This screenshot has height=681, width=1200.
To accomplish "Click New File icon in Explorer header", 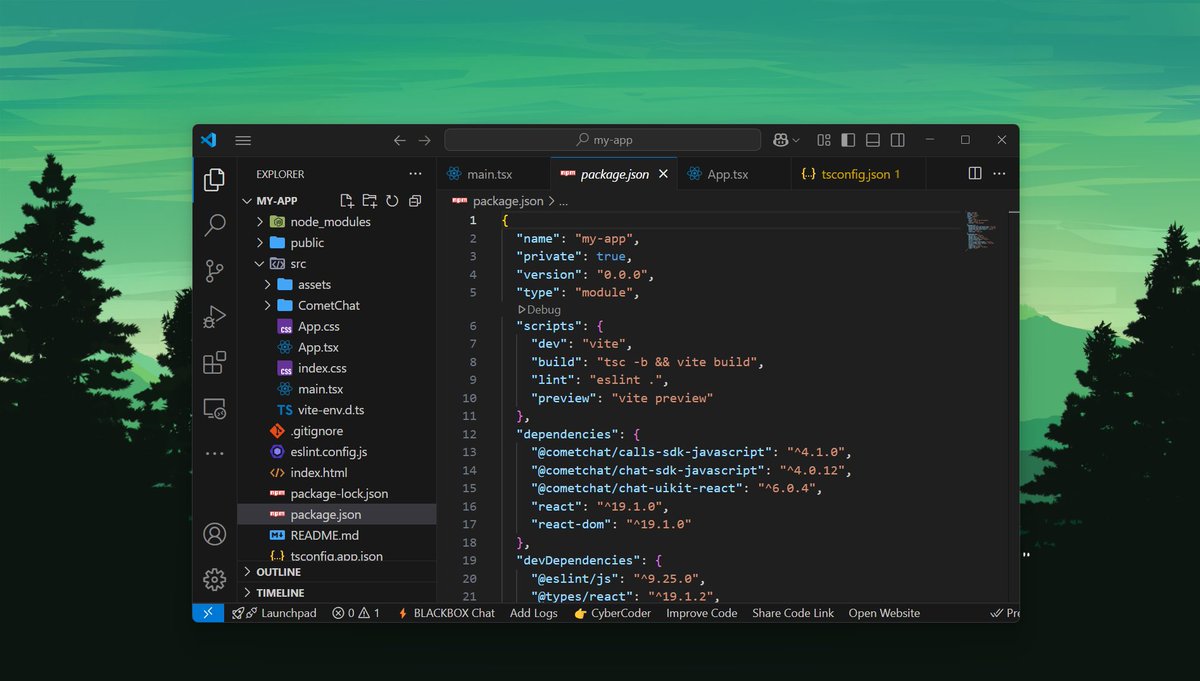I will 347,201.
